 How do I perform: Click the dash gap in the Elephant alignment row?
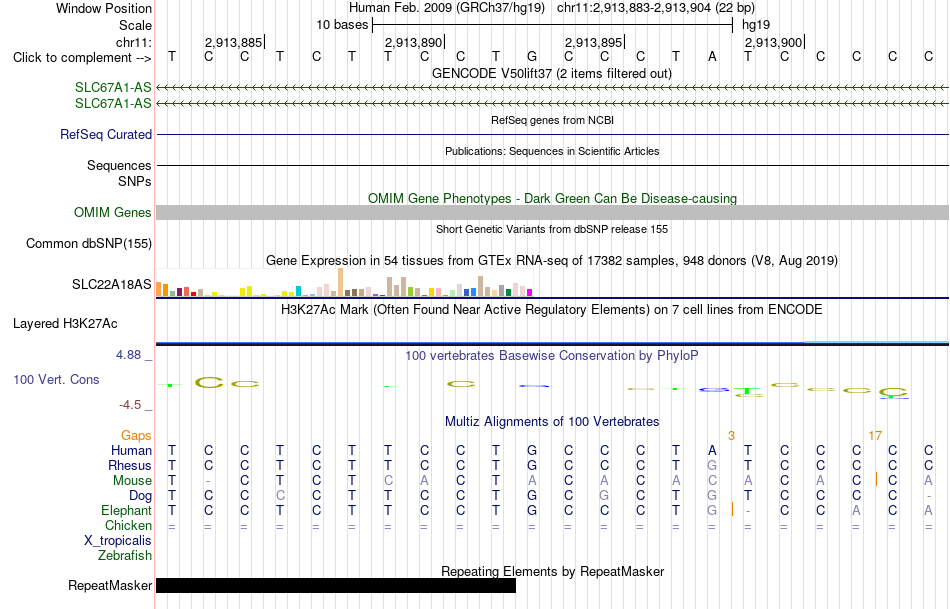(x=748, y=511)
